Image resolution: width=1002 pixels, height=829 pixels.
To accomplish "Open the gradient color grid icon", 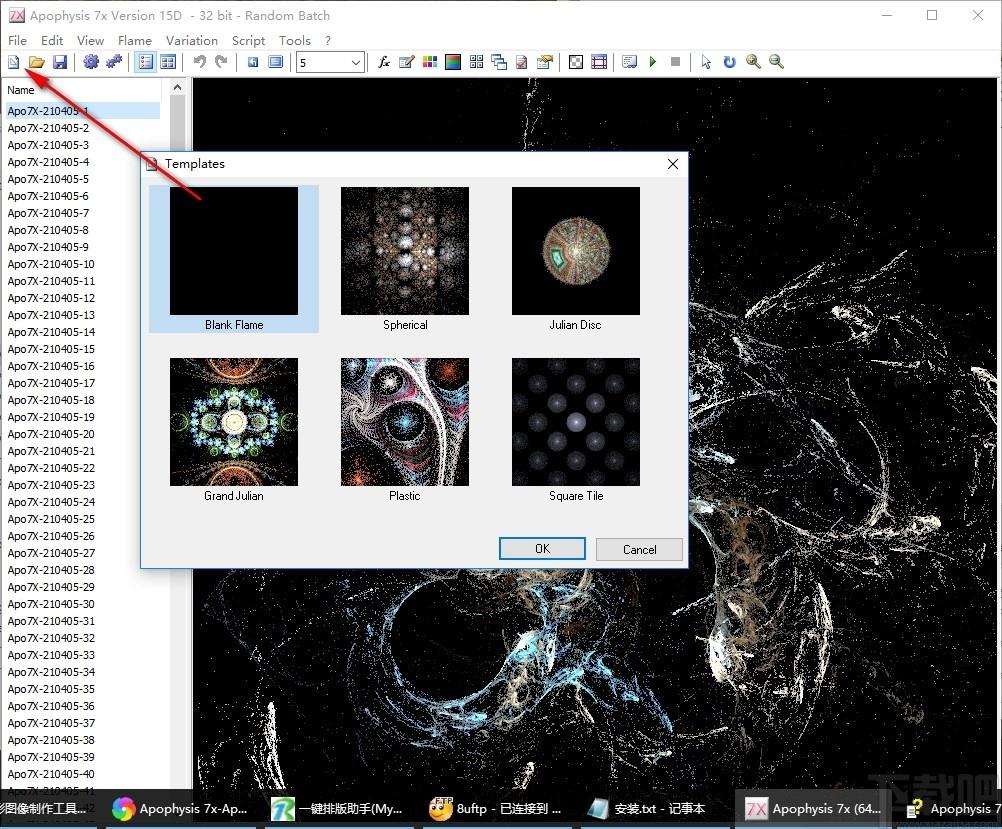I will 430,62.
